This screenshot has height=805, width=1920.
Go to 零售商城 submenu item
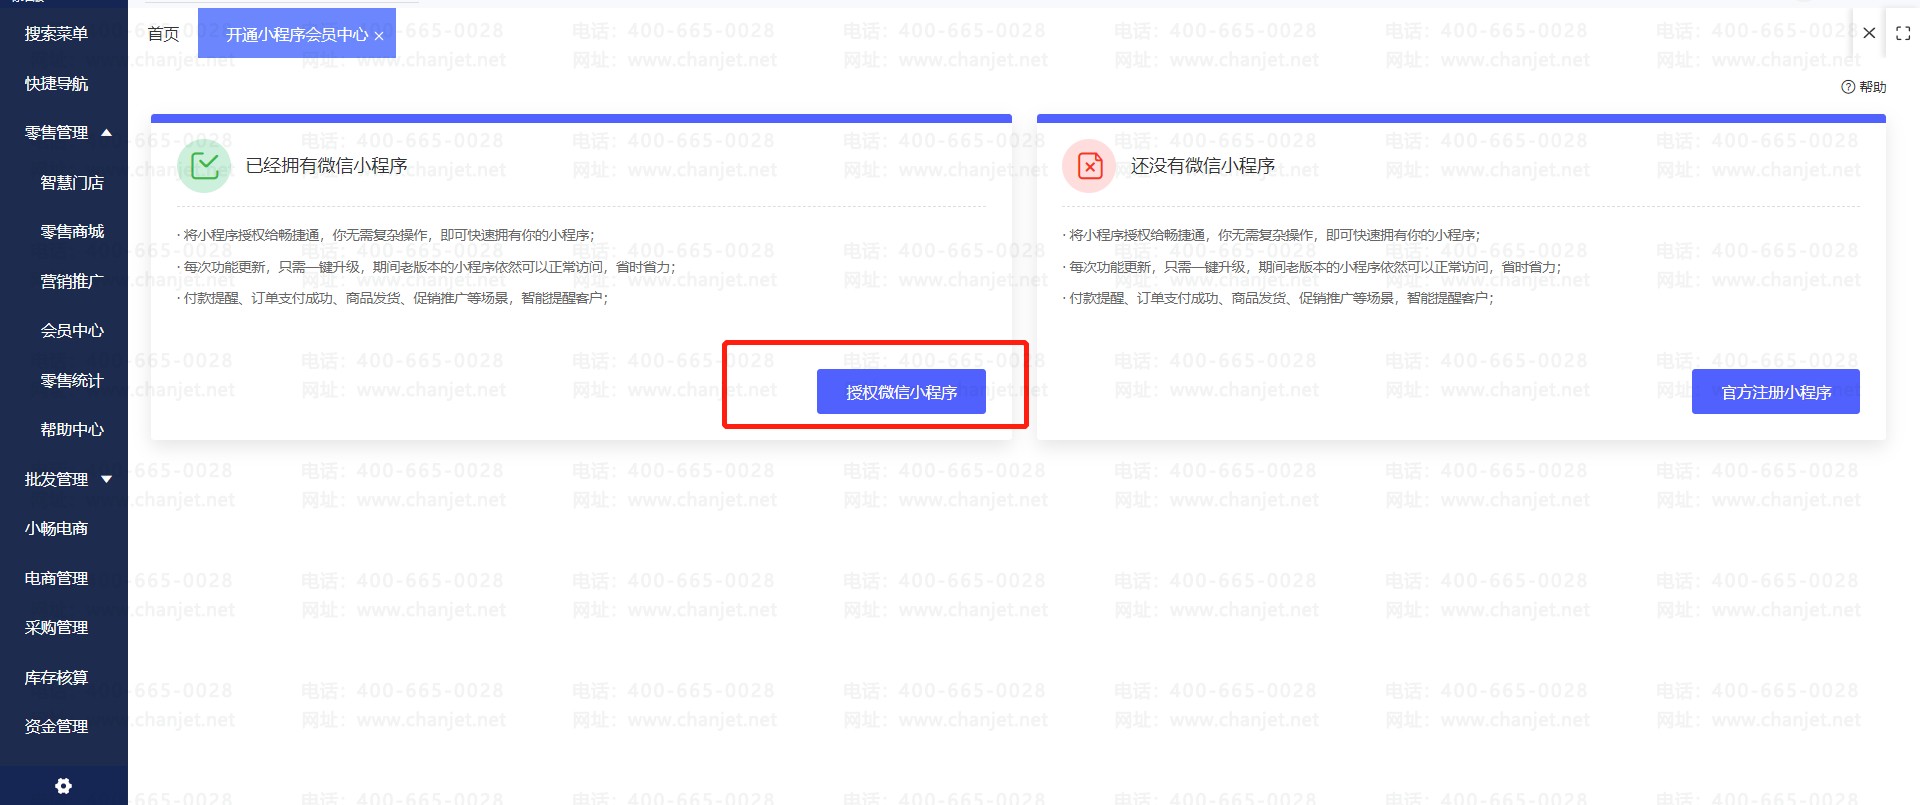pyautogui.click(x=72, y=232)
